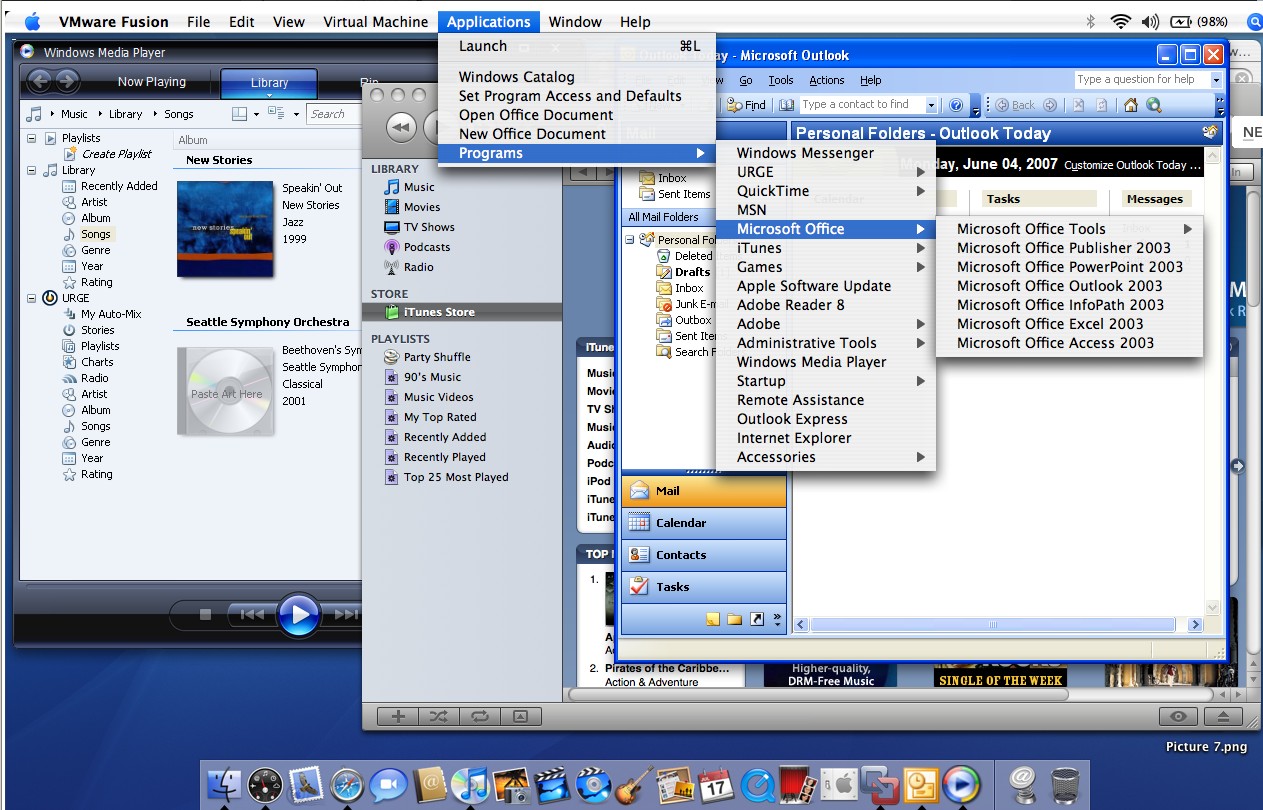Open Mail stamp icon in Dock
The width and height of the screenshot is (1263, 810).
[306, 784]
